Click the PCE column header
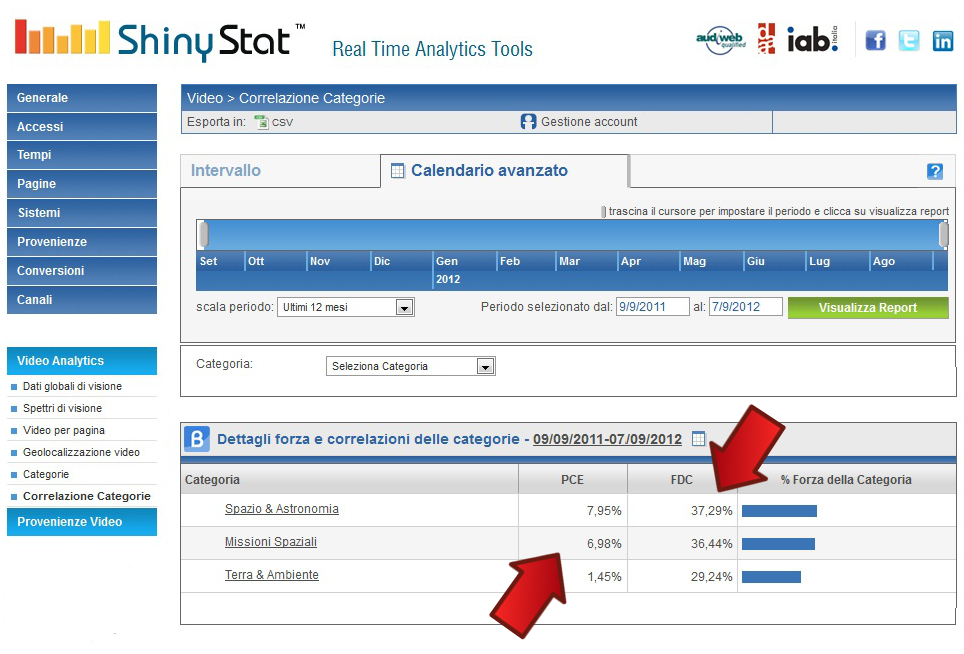964x654 pixels. coord(572,480)
